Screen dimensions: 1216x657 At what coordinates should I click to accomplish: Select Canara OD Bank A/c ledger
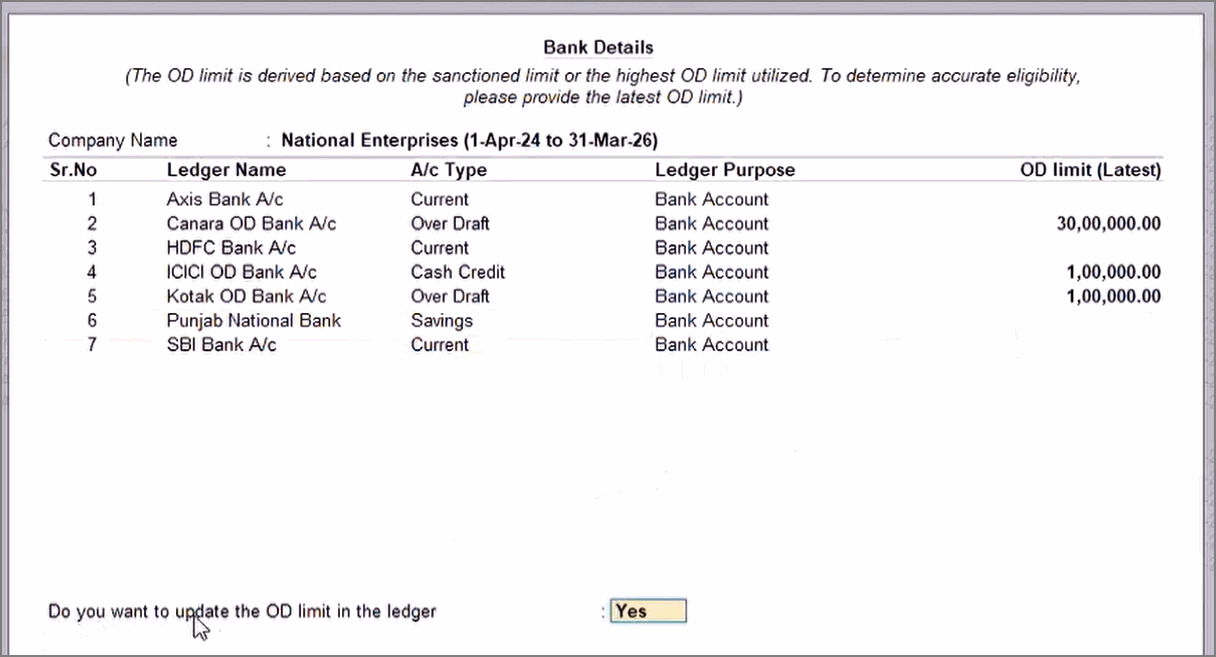click(x=250, y=223)
